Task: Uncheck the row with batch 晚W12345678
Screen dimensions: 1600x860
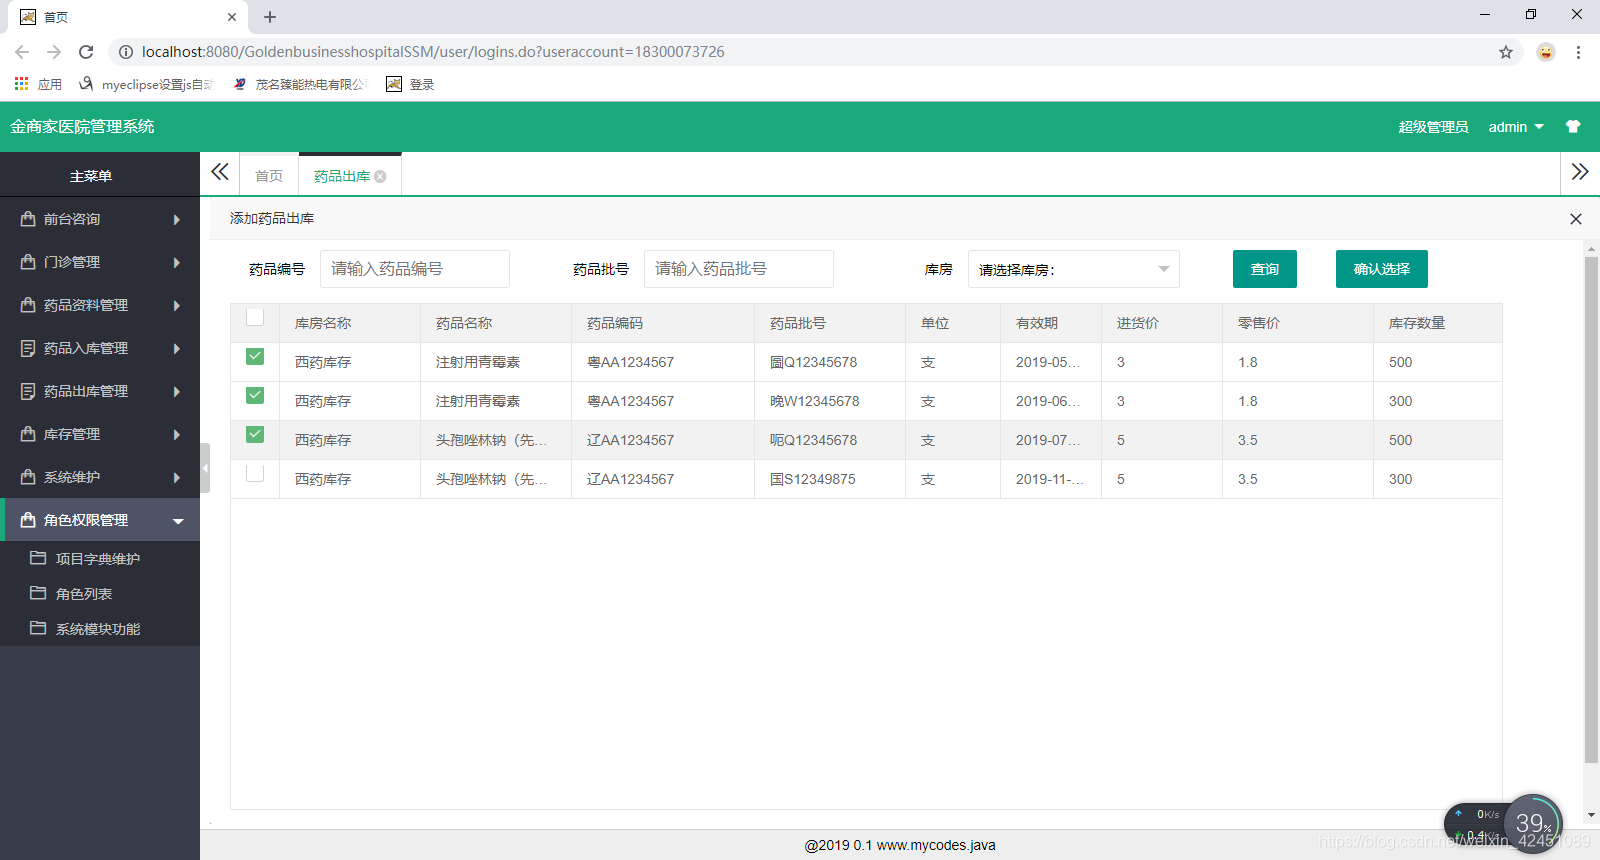Action: pos(255,395)
